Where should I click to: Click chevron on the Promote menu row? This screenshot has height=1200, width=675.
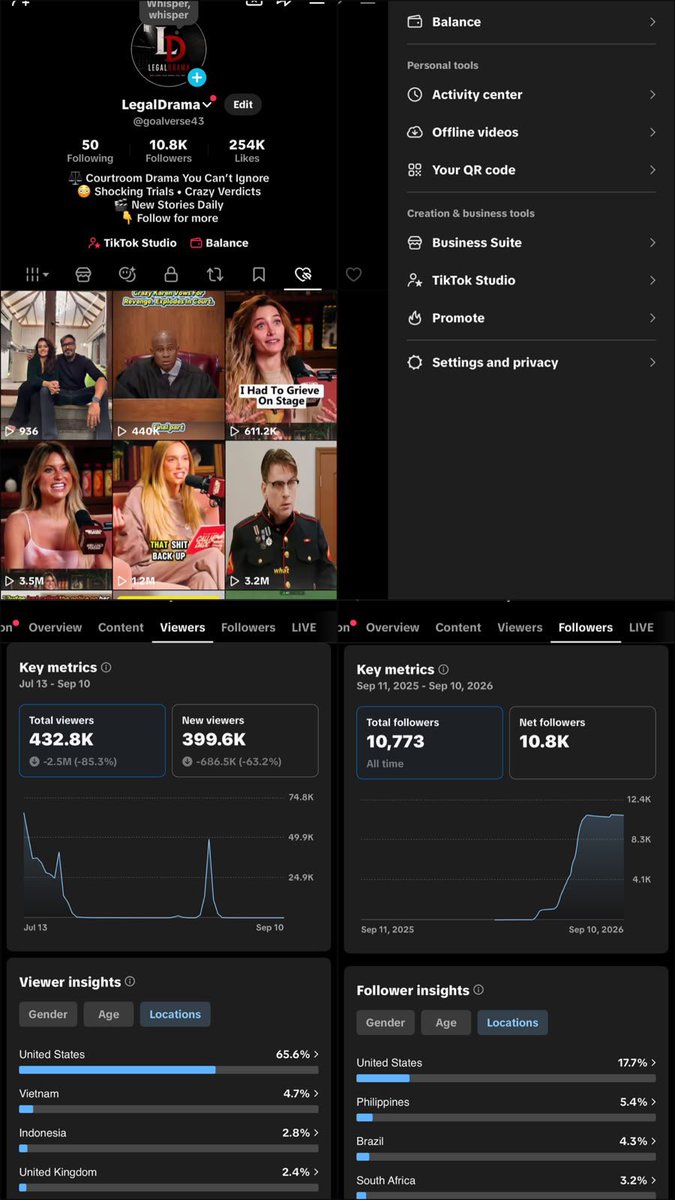point(652,318)
